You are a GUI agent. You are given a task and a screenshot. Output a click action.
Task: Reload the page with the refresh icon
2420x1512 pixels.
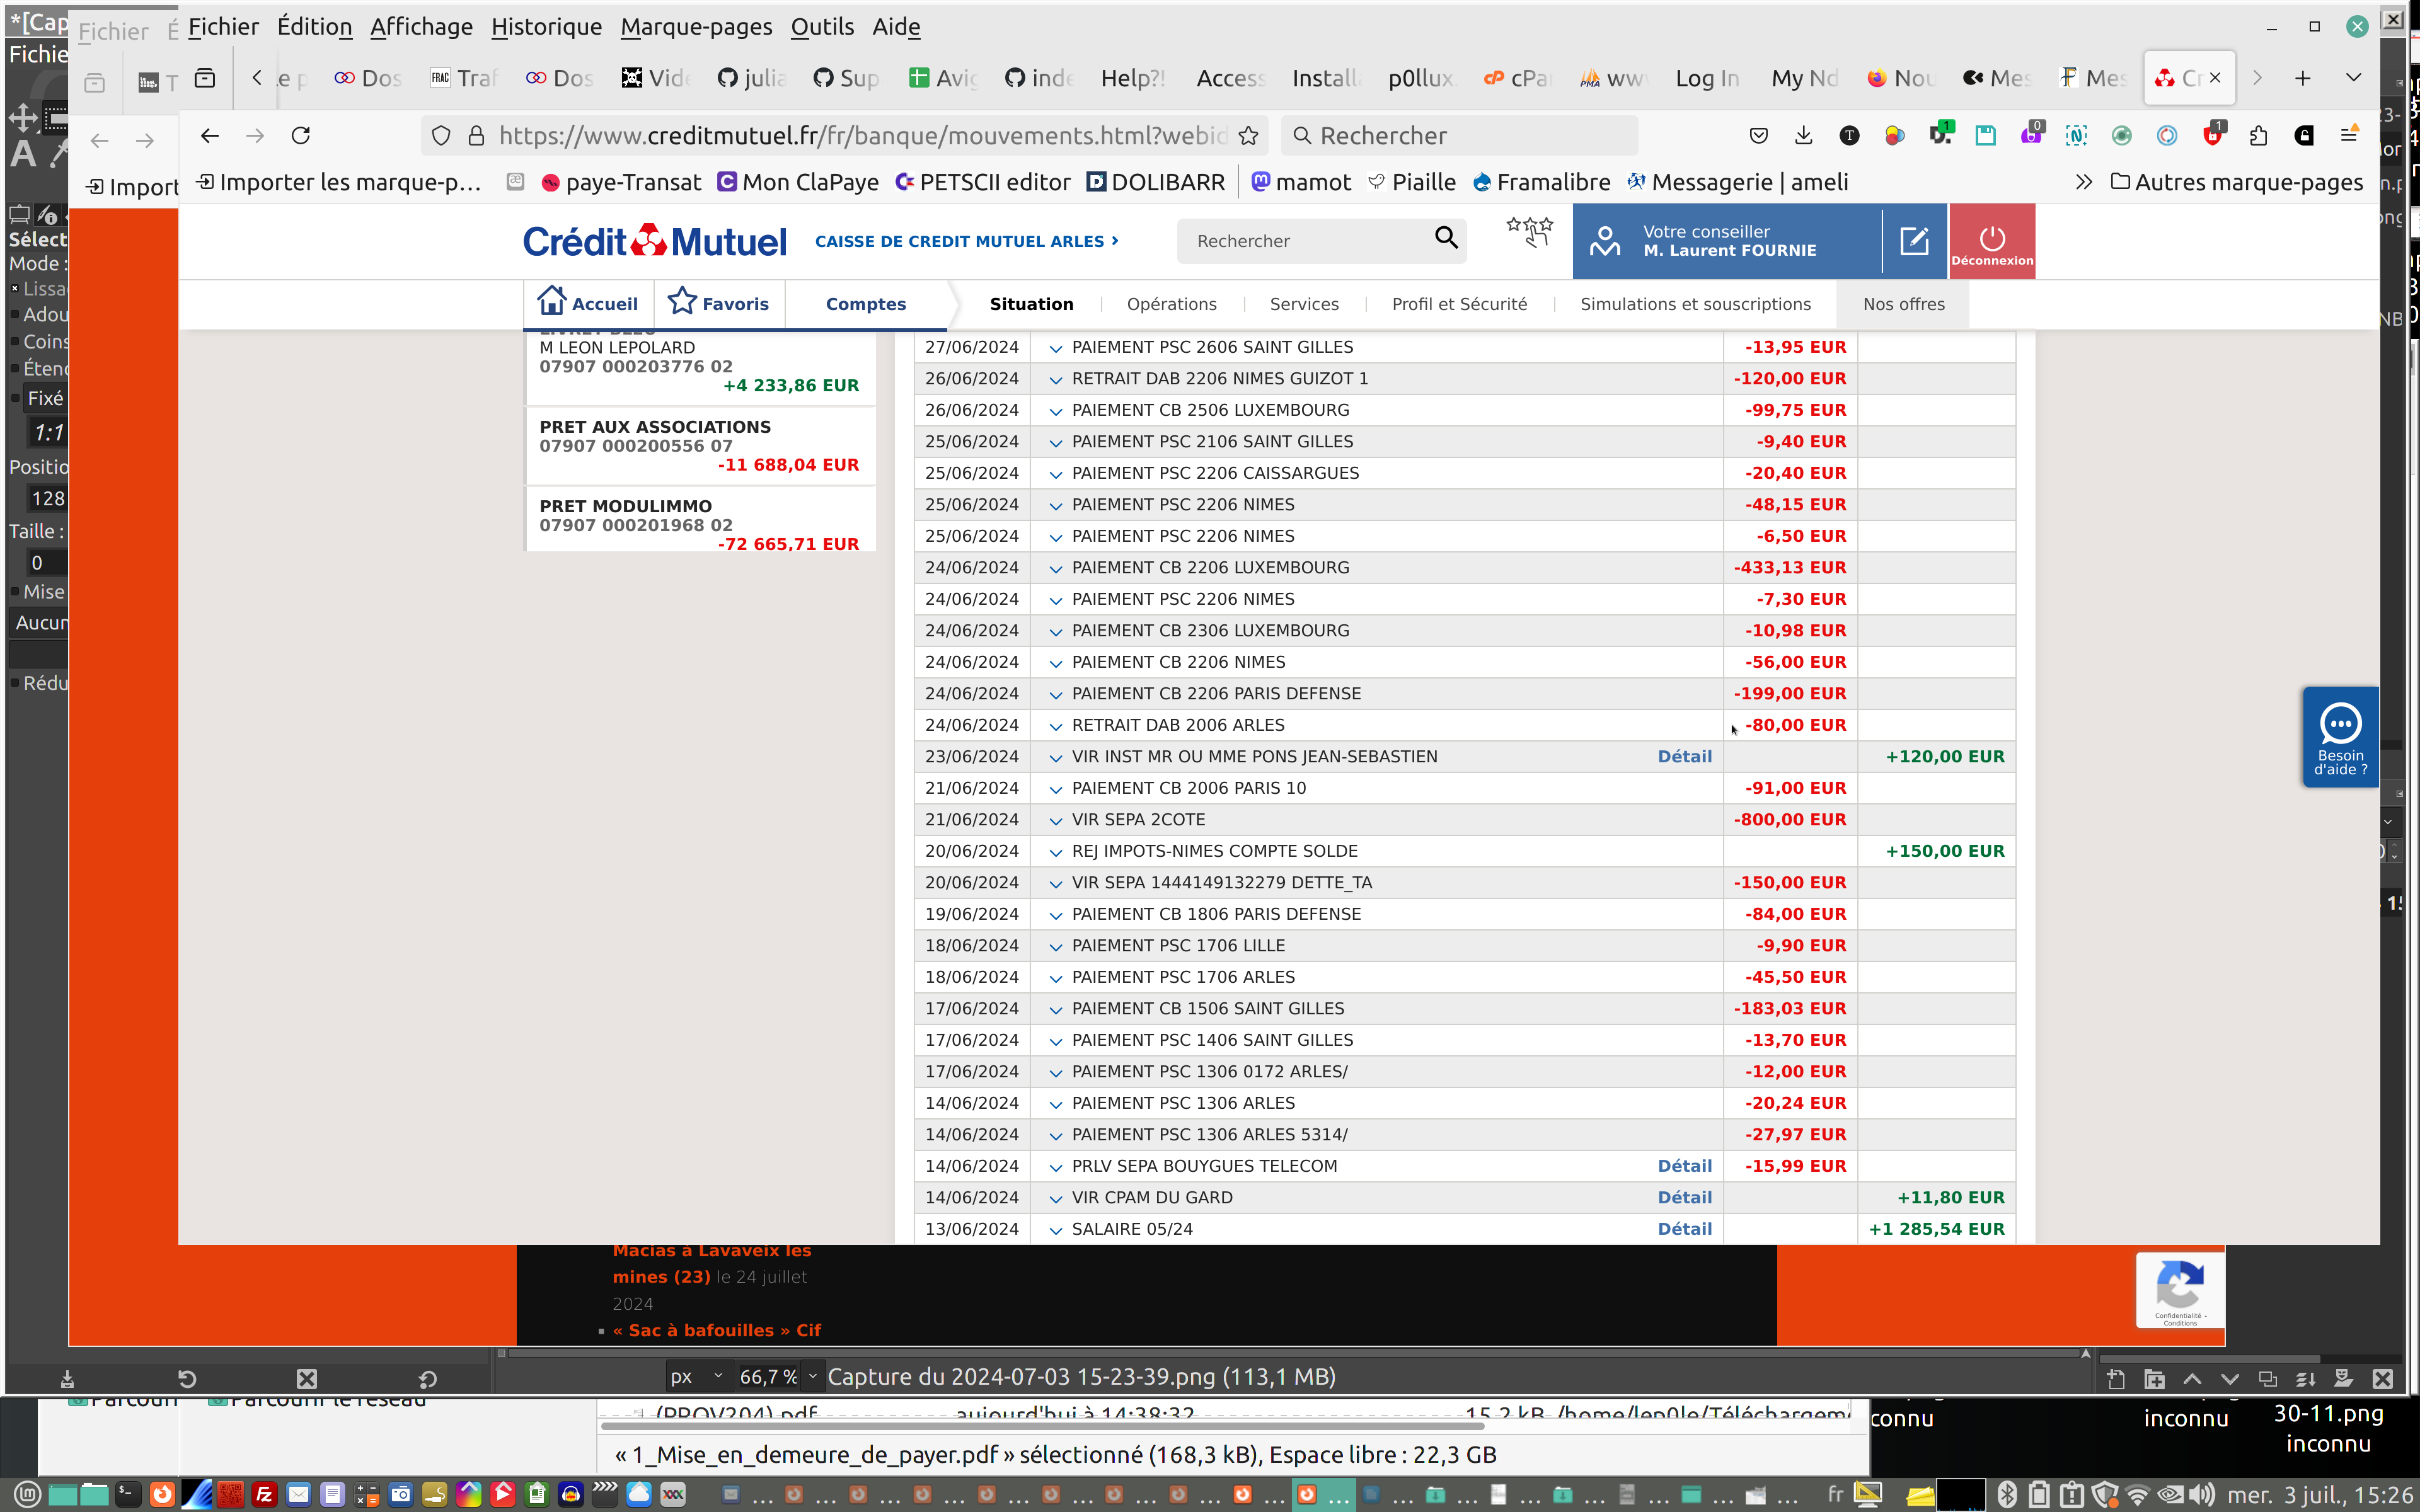pos(301,136)
